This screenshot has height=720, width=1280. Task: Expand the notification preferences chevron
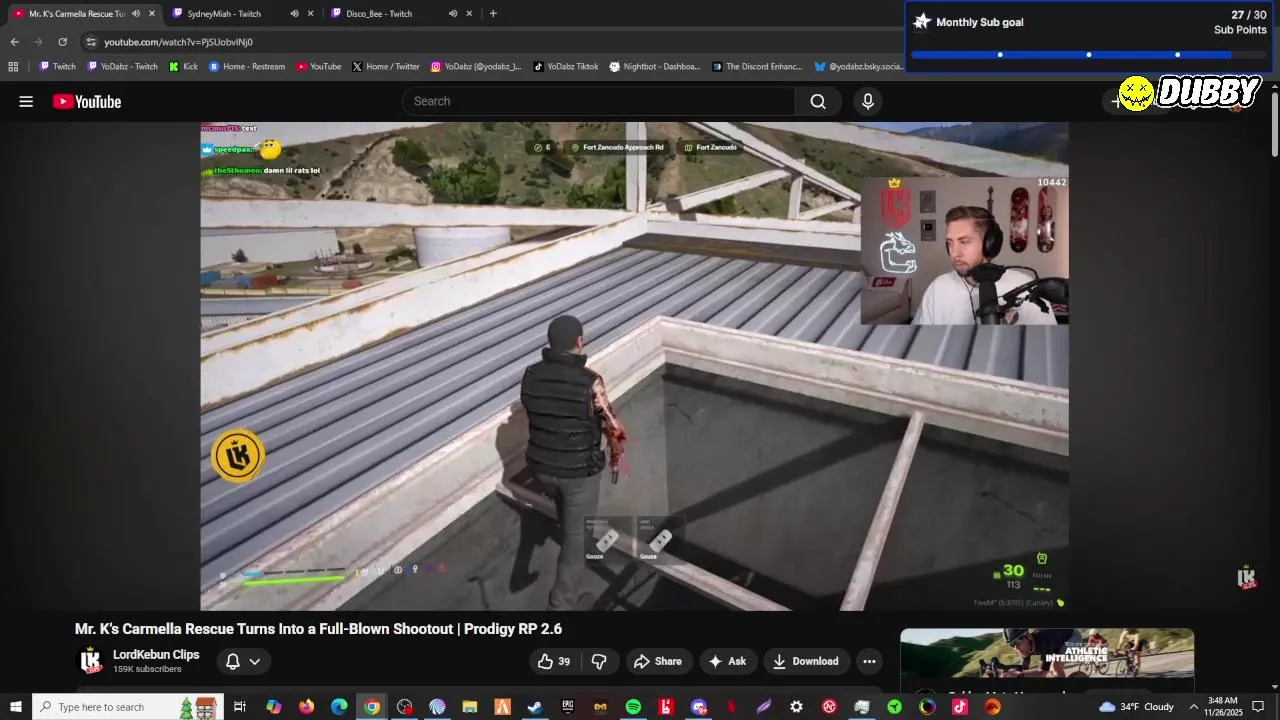[x=255, y=661]
